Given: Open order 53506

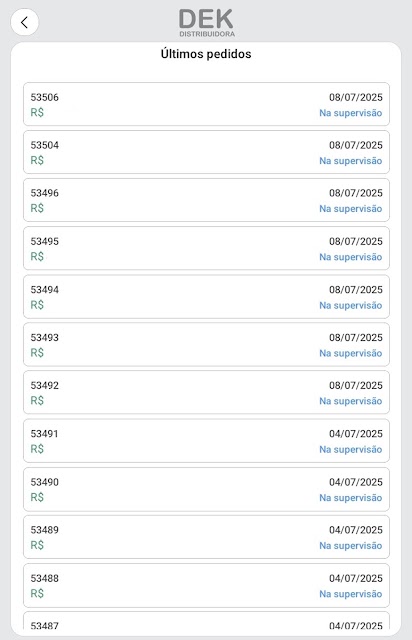Looking at the screenshot, I should (x=206, y=104).
